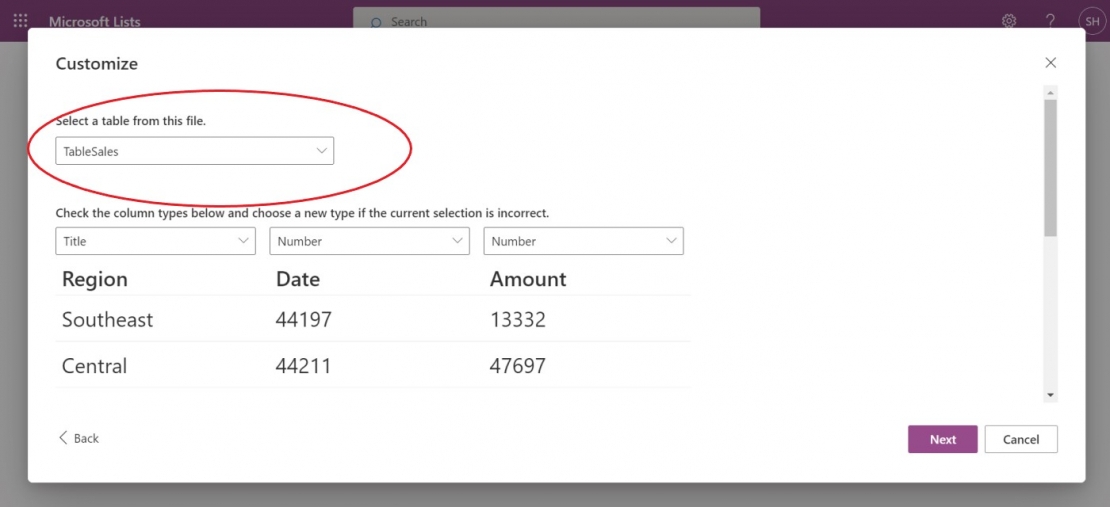Select the Southeast region cell
Screen dimensions: 1110x507
pos(108,320)
